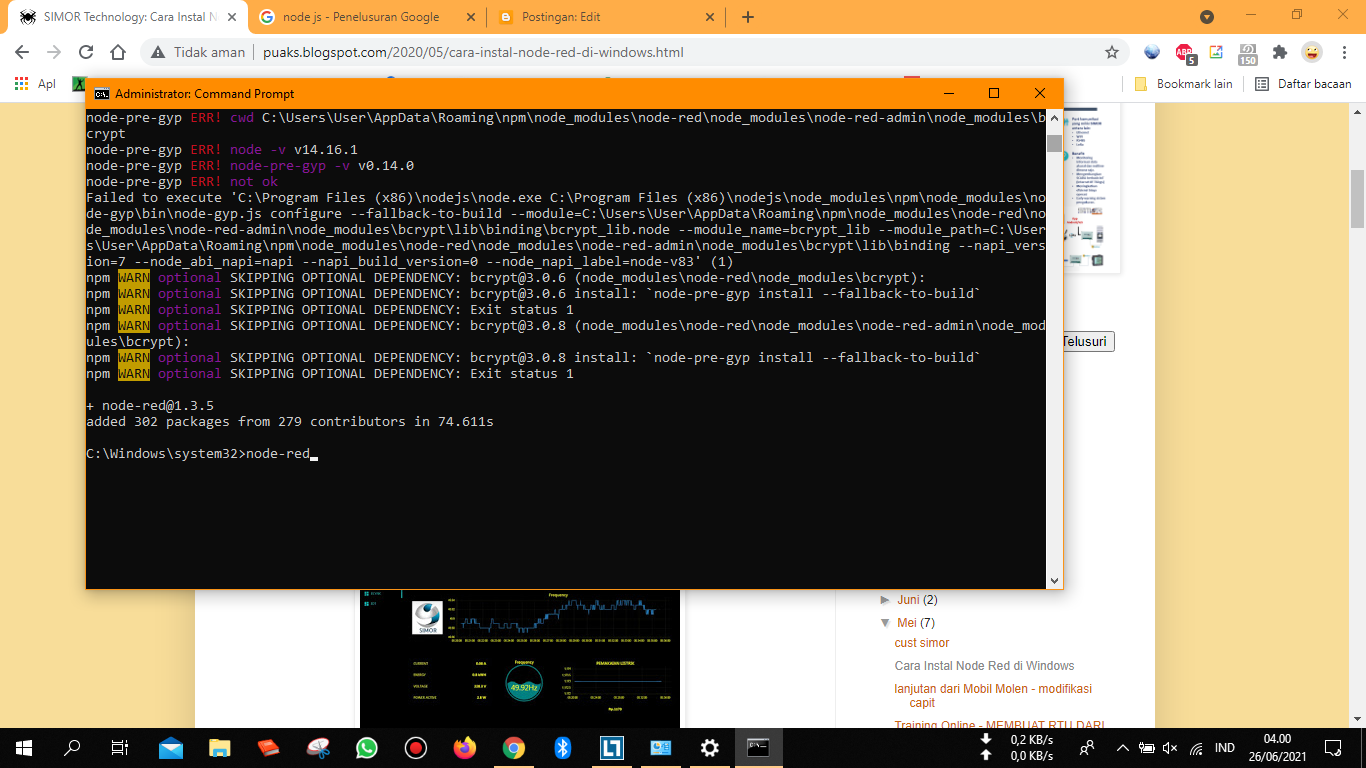1366x768 pixels.
Task: Open the Wi-Fi network tray icon
Action: pos(1196,747)
